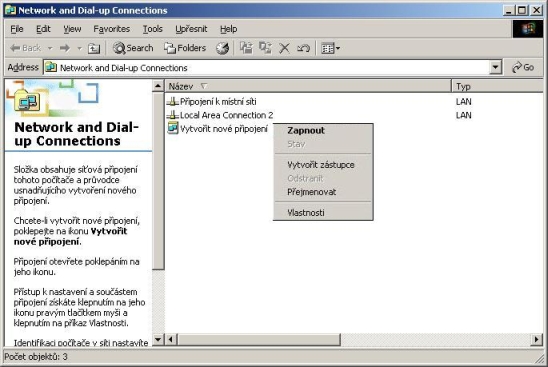Click the left pane scroll up arrow
The width and height of the screenshot is (548, 367).
click(x=158, y=86)
